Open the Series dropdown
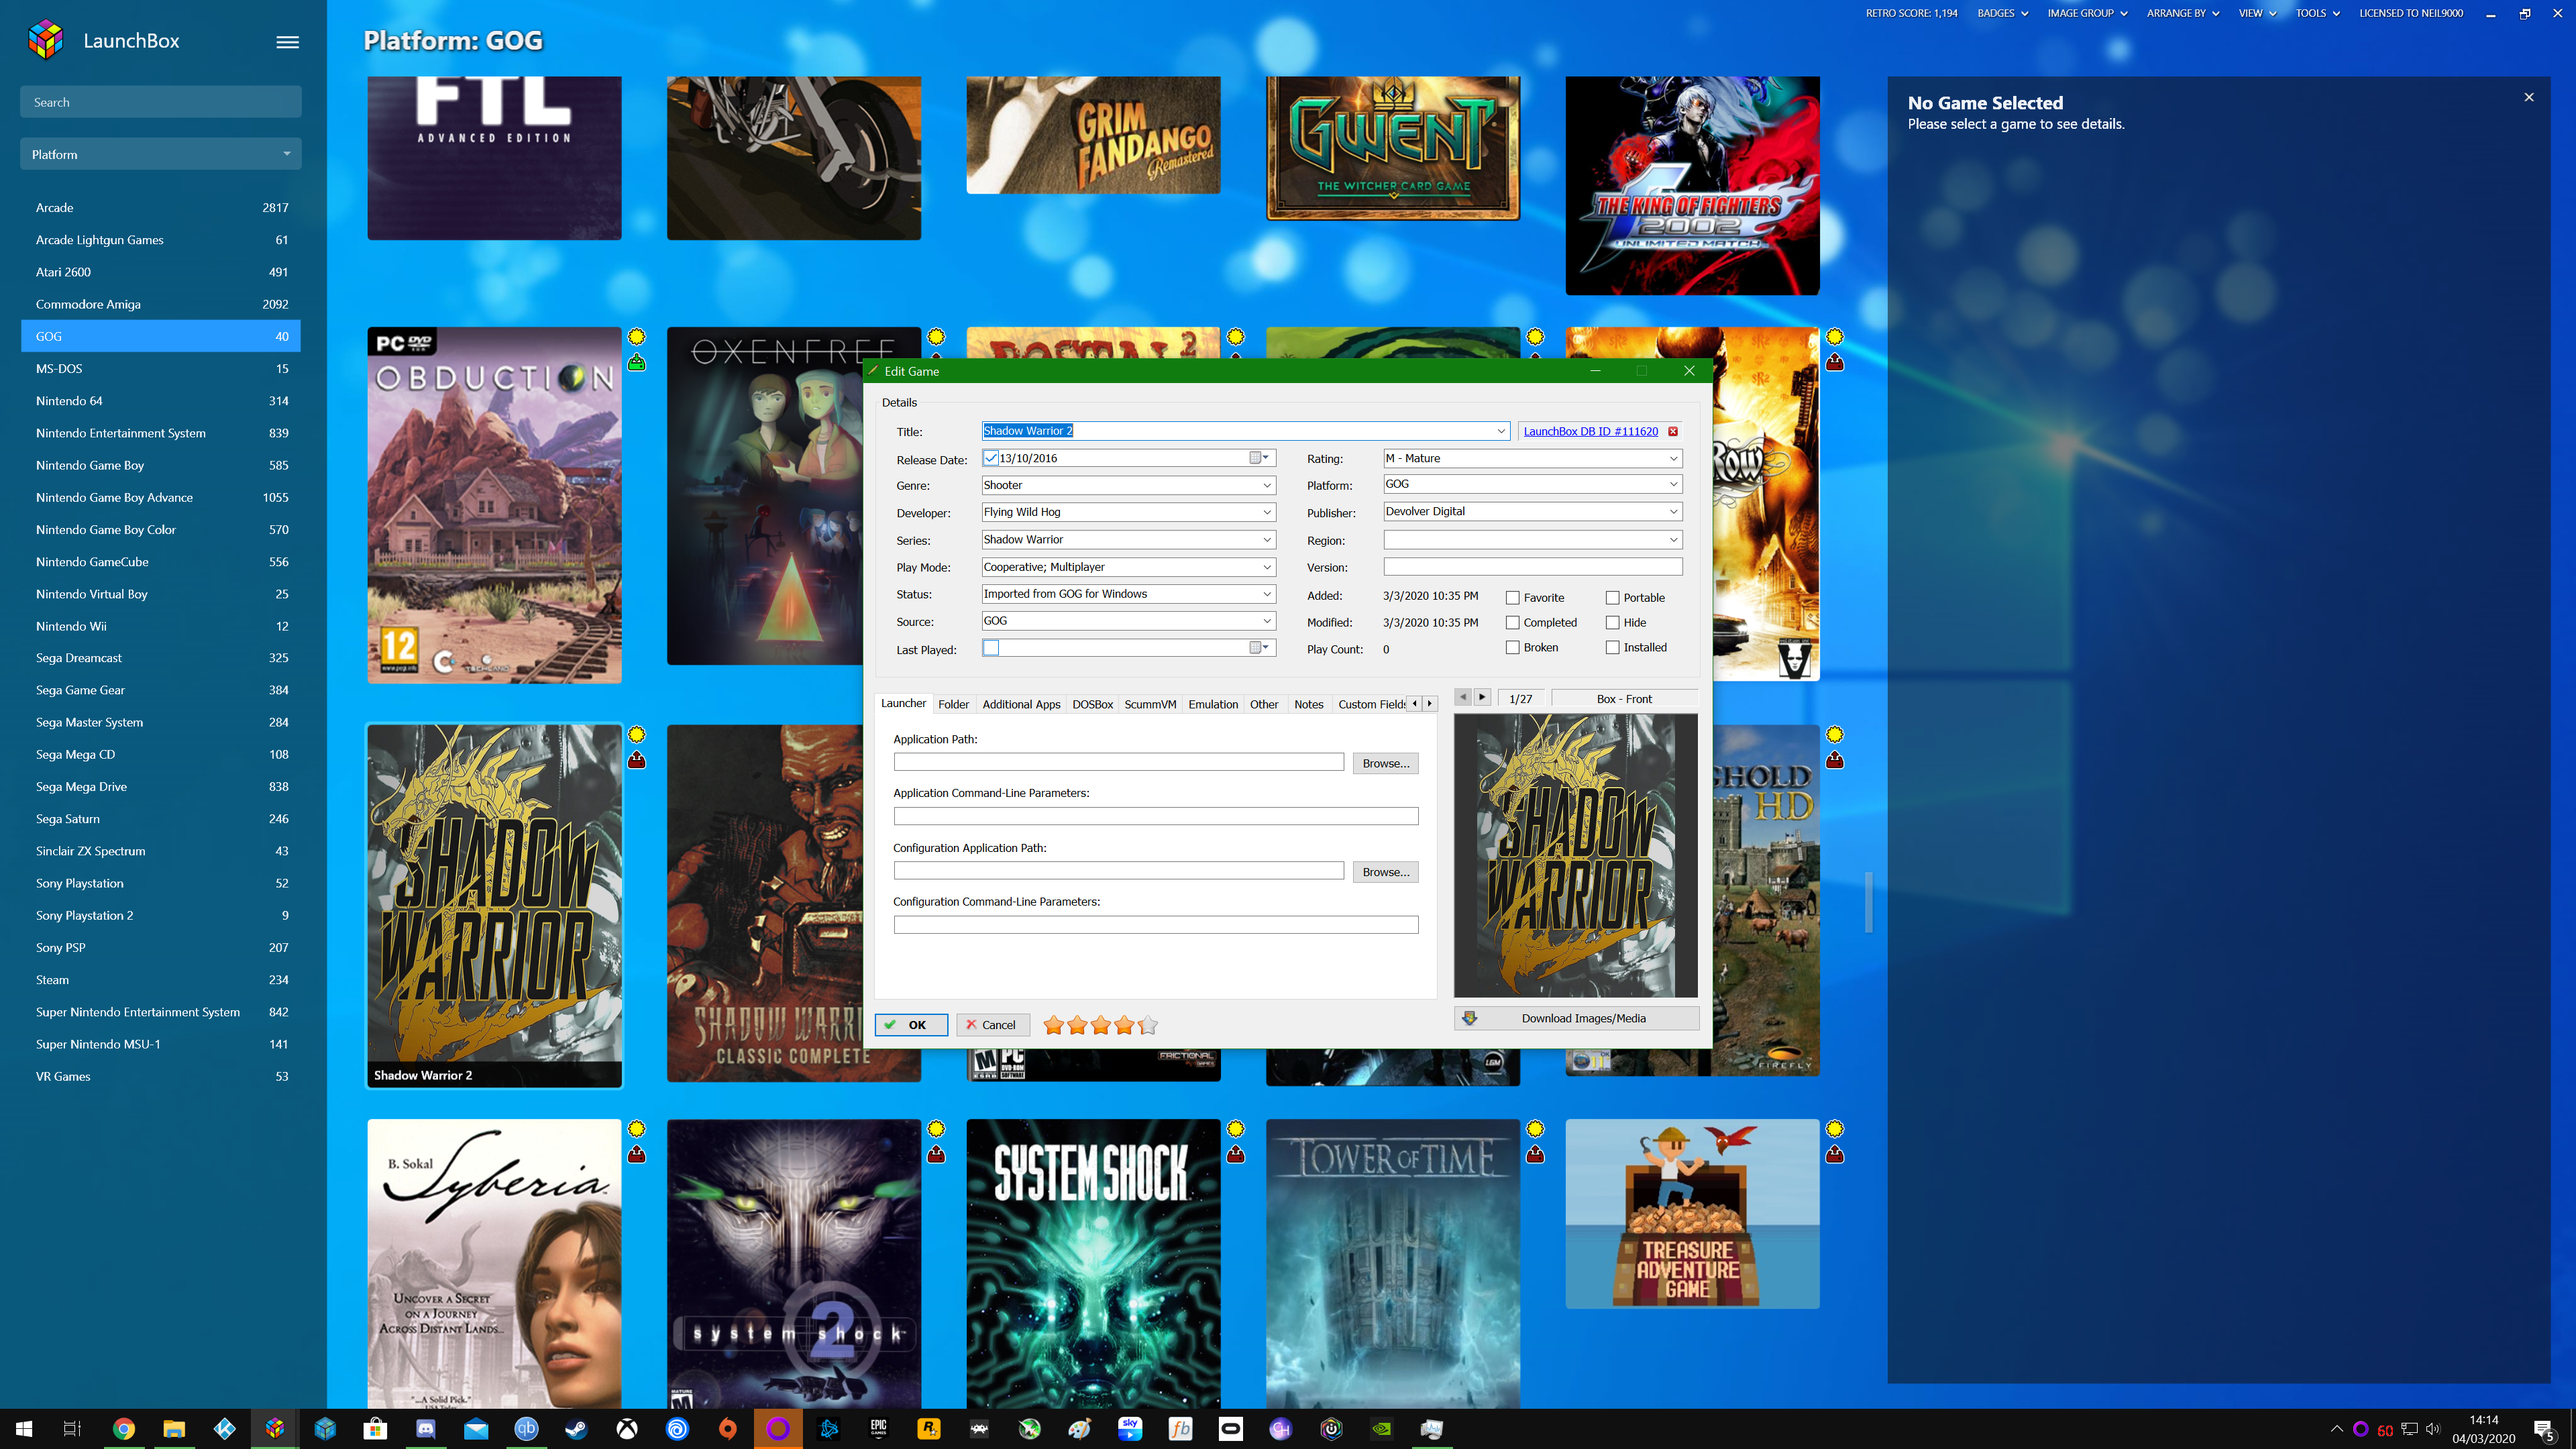Viewport: 2576px width, 1449px height. [1267, 540]
